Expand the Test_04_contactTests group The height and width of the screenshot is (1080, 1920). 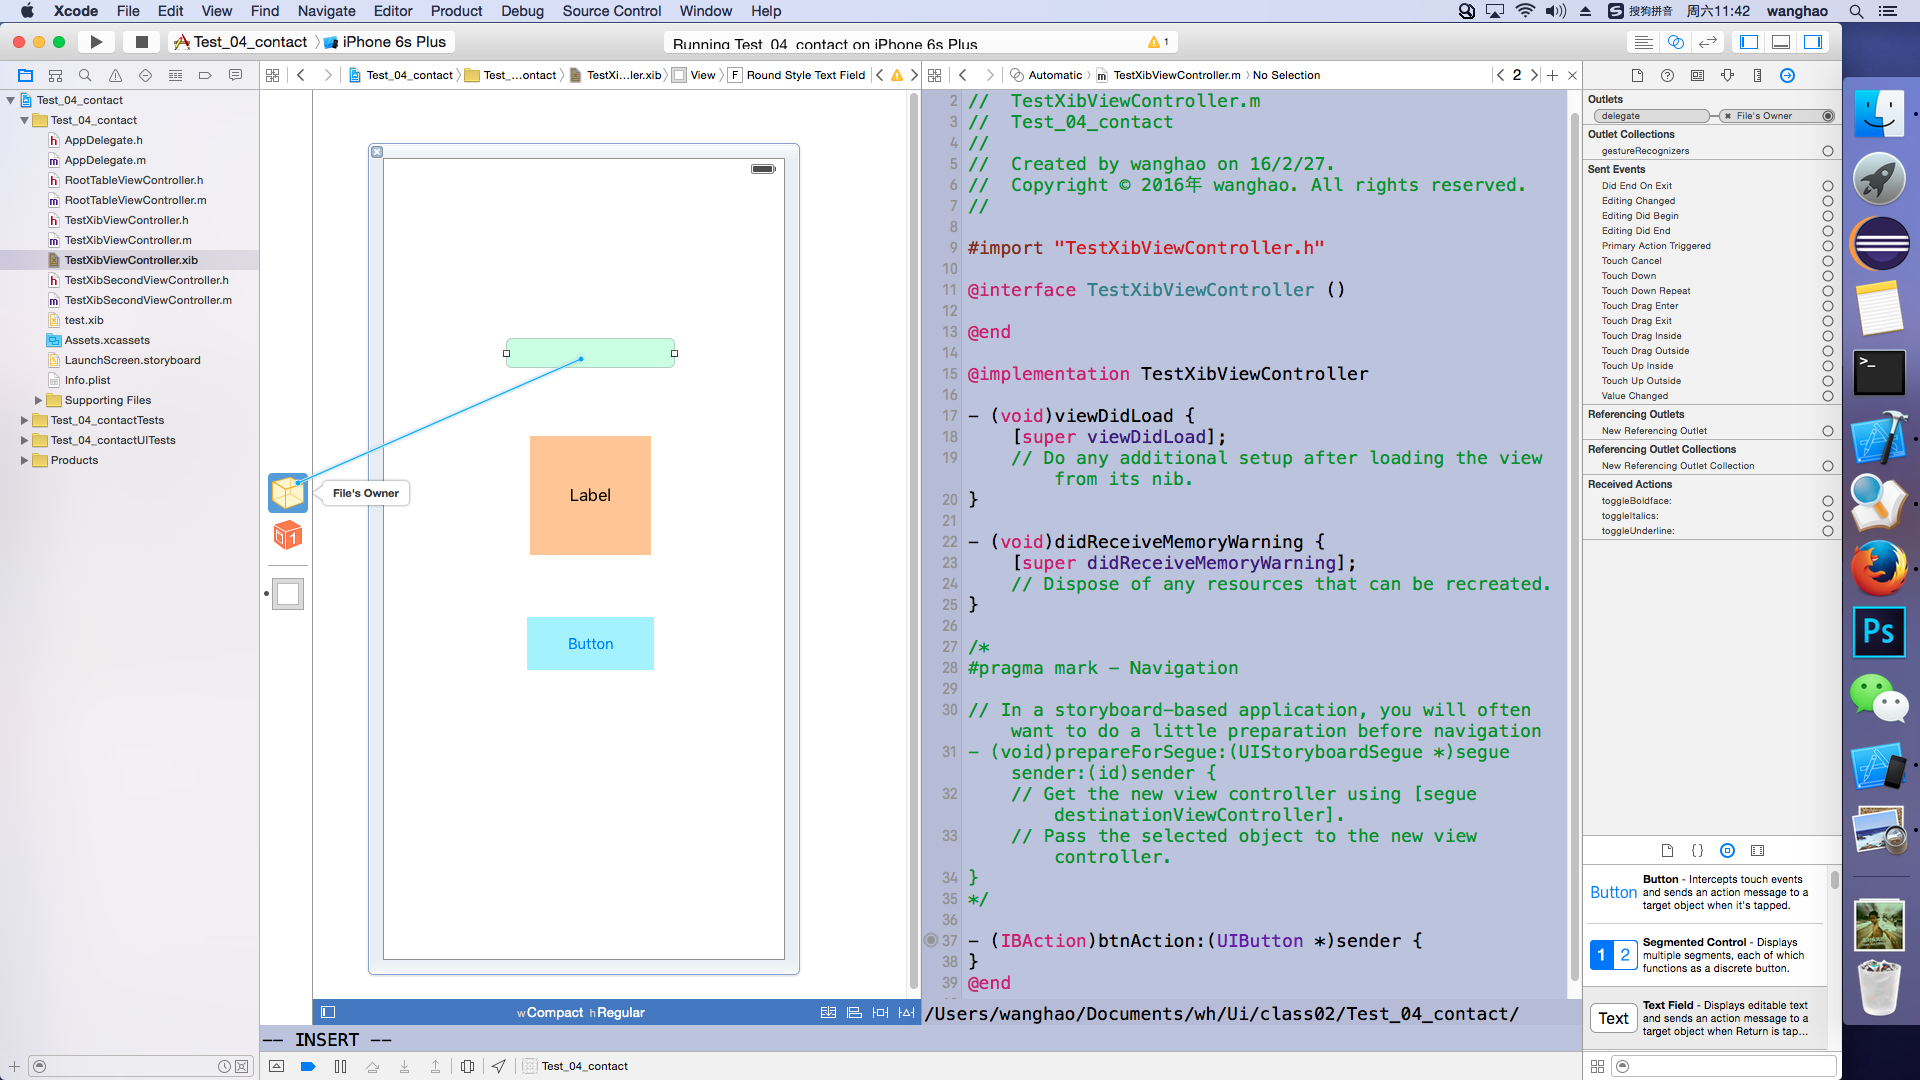[25, 420]
